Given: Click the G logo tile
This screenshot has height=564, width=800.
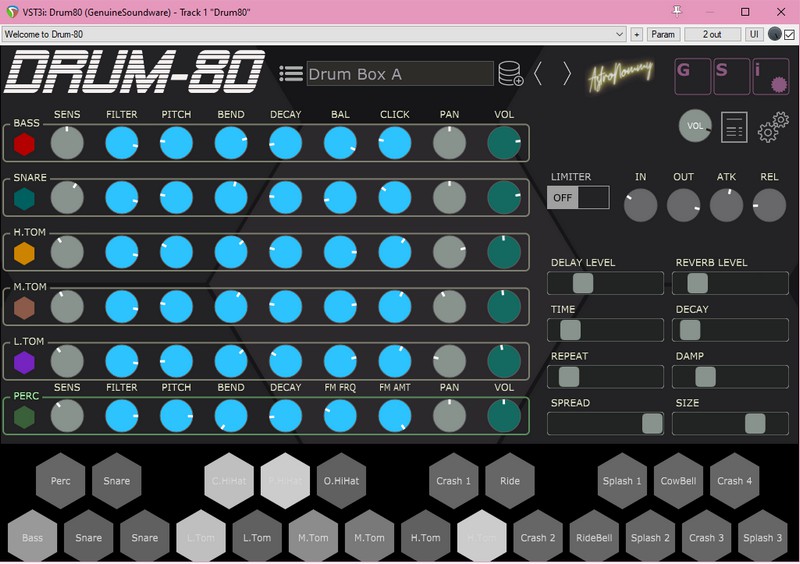Looking at the screenshot, I should (692, 77).
